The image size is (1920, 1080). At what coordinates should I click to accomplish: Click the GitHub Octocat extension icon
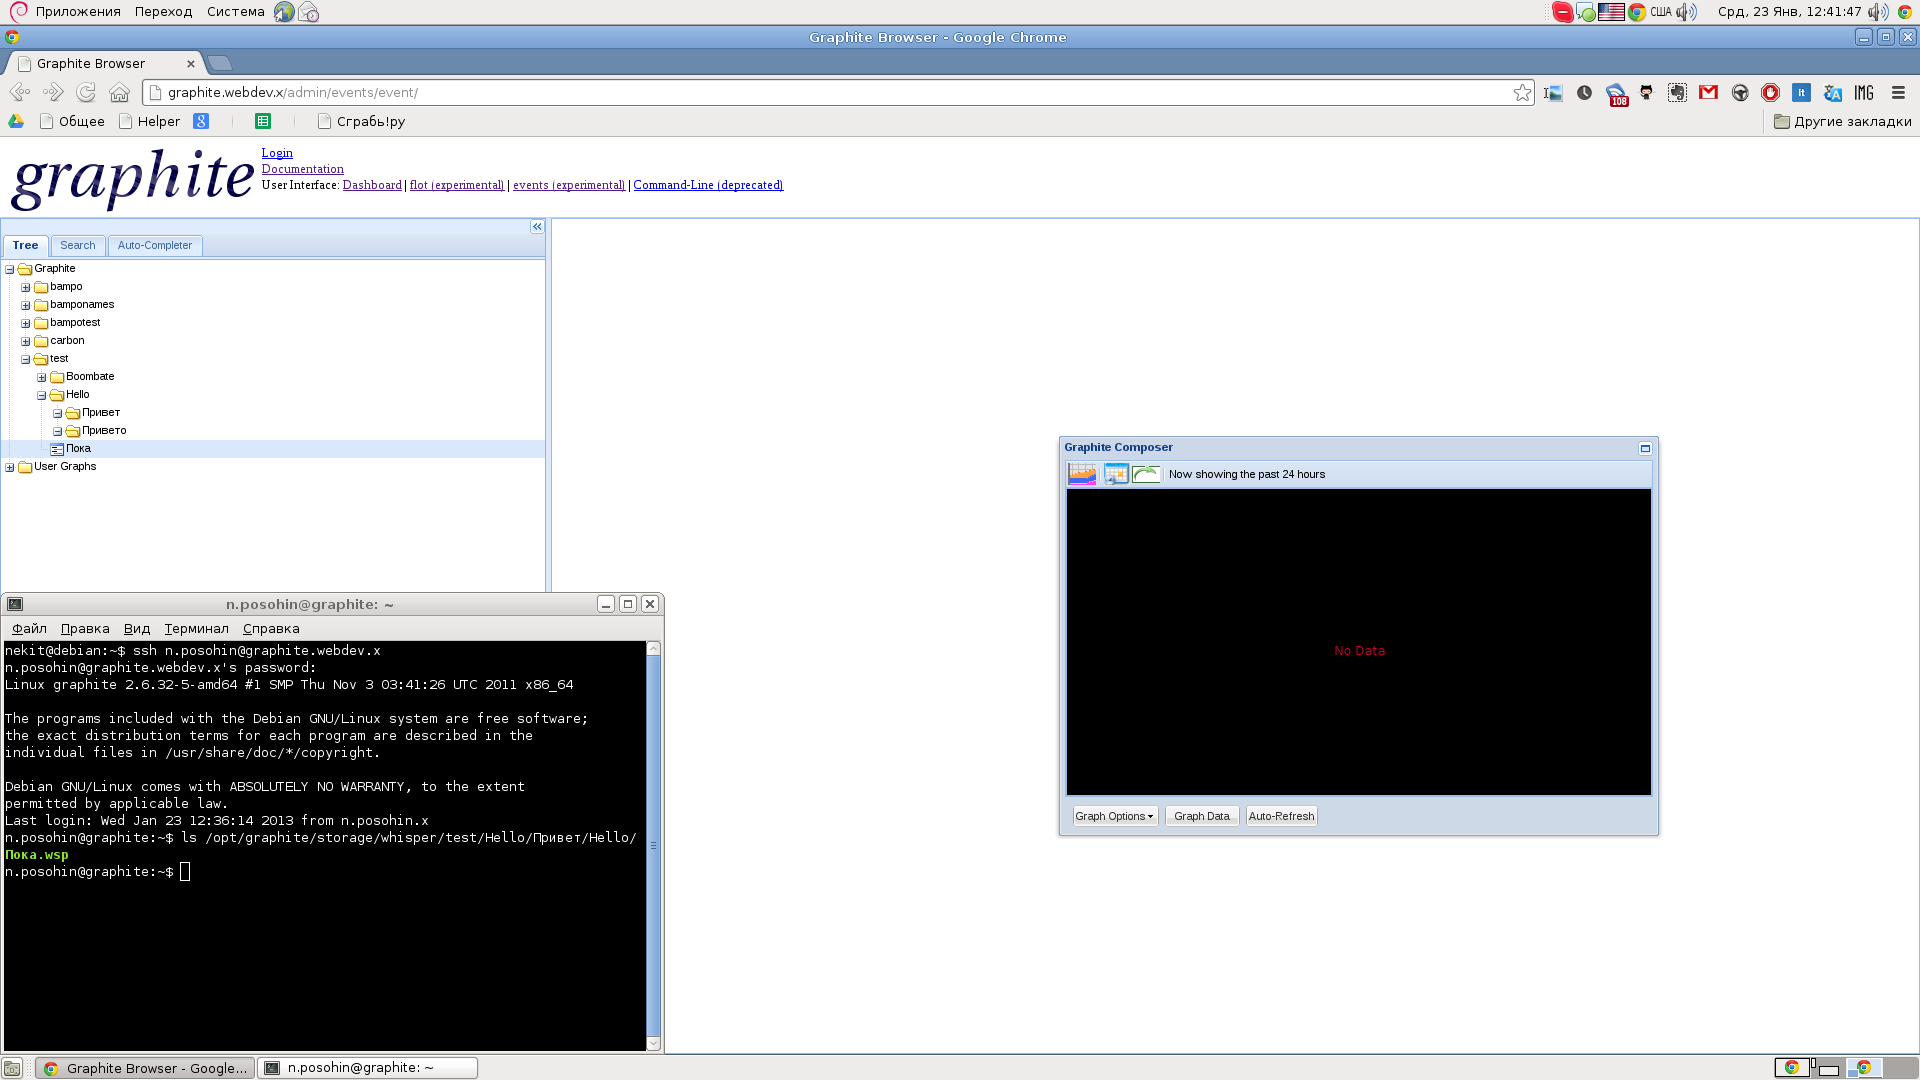[1646, 92]
